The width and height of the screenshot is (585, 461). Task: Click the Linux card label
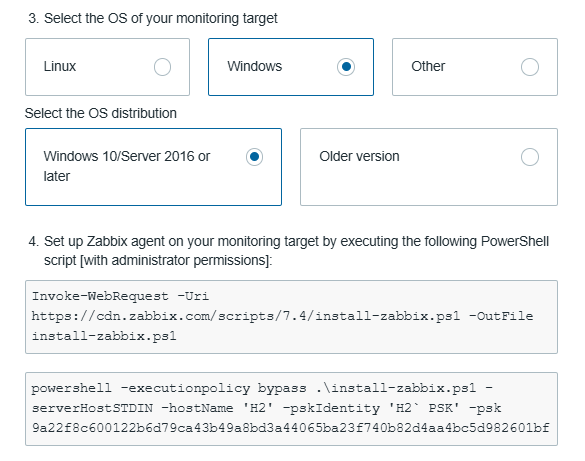pos(60,66)
